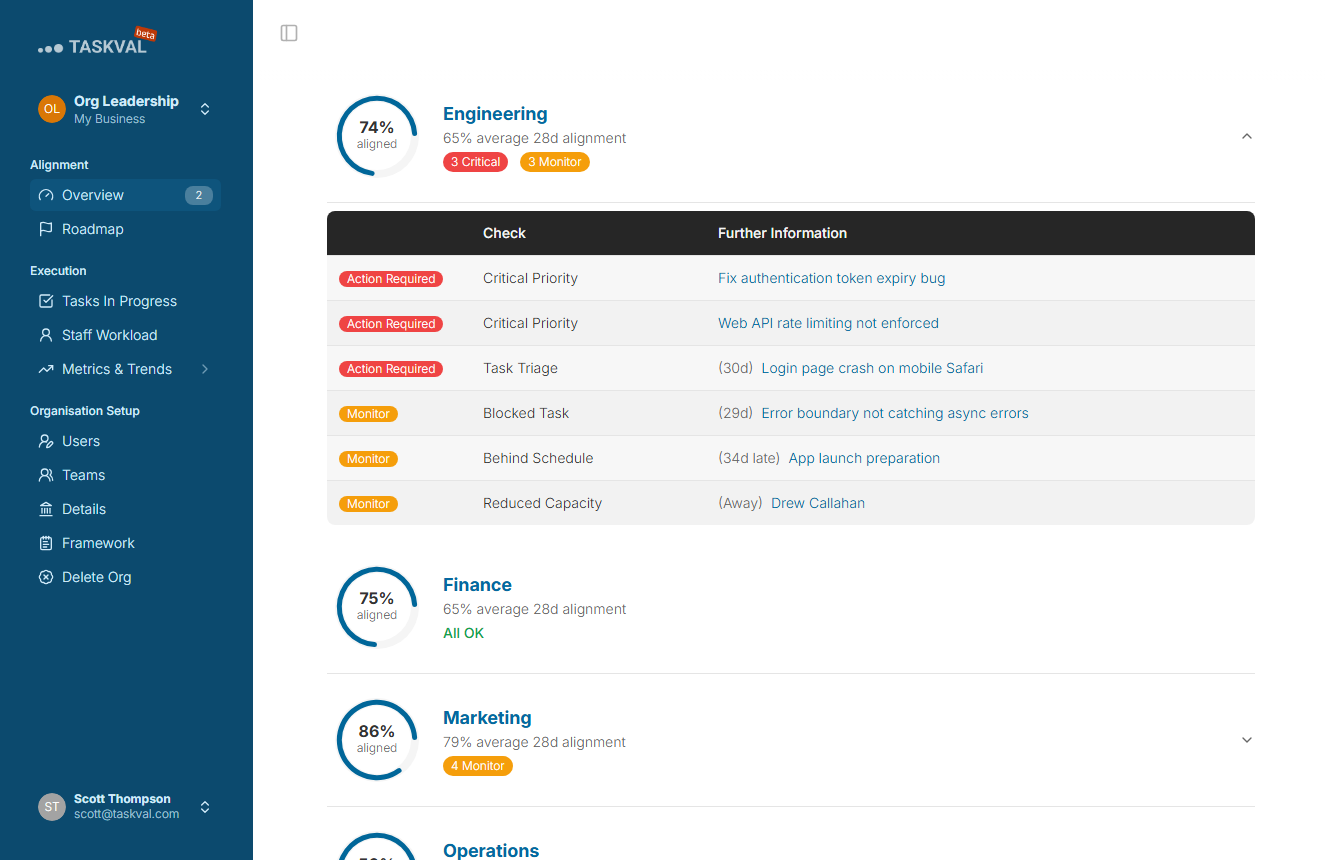The image size is (1325, 860).
Task: Select Delete Org in sidebar
Action: (125, 577)
